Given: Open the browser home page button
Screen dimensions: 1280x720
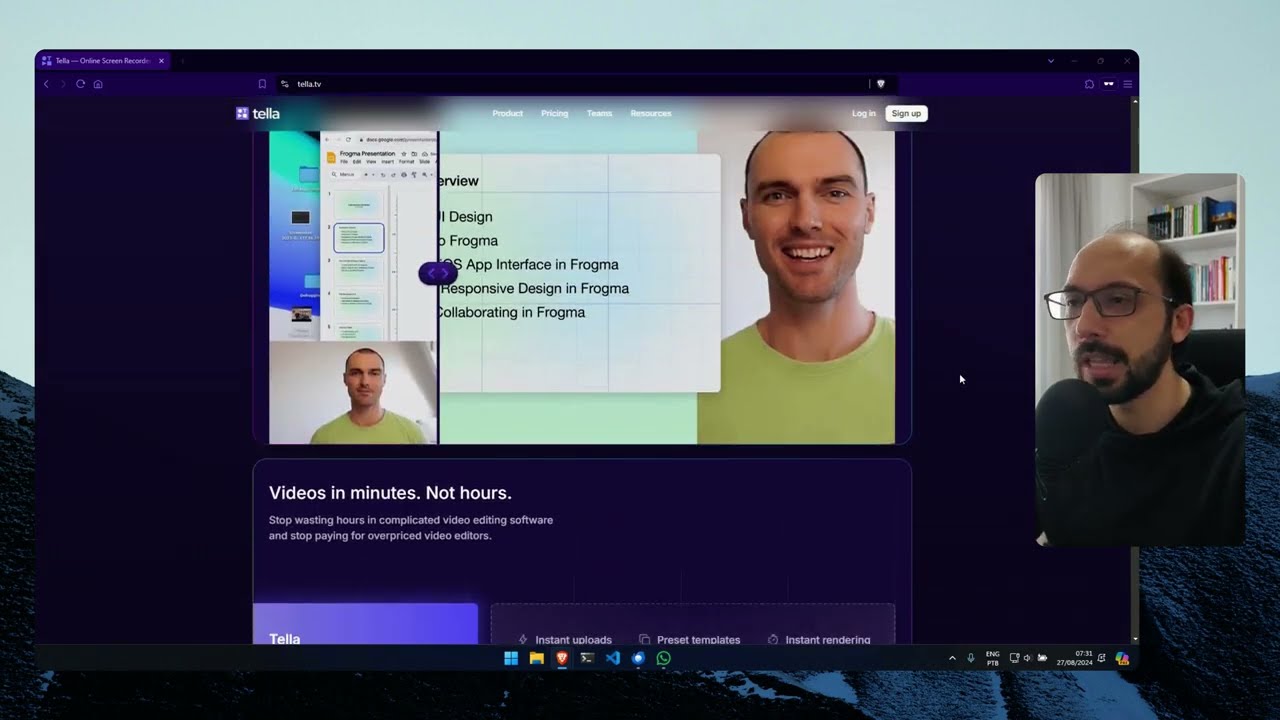Looking at the screenshot, I should pos(98,84).
